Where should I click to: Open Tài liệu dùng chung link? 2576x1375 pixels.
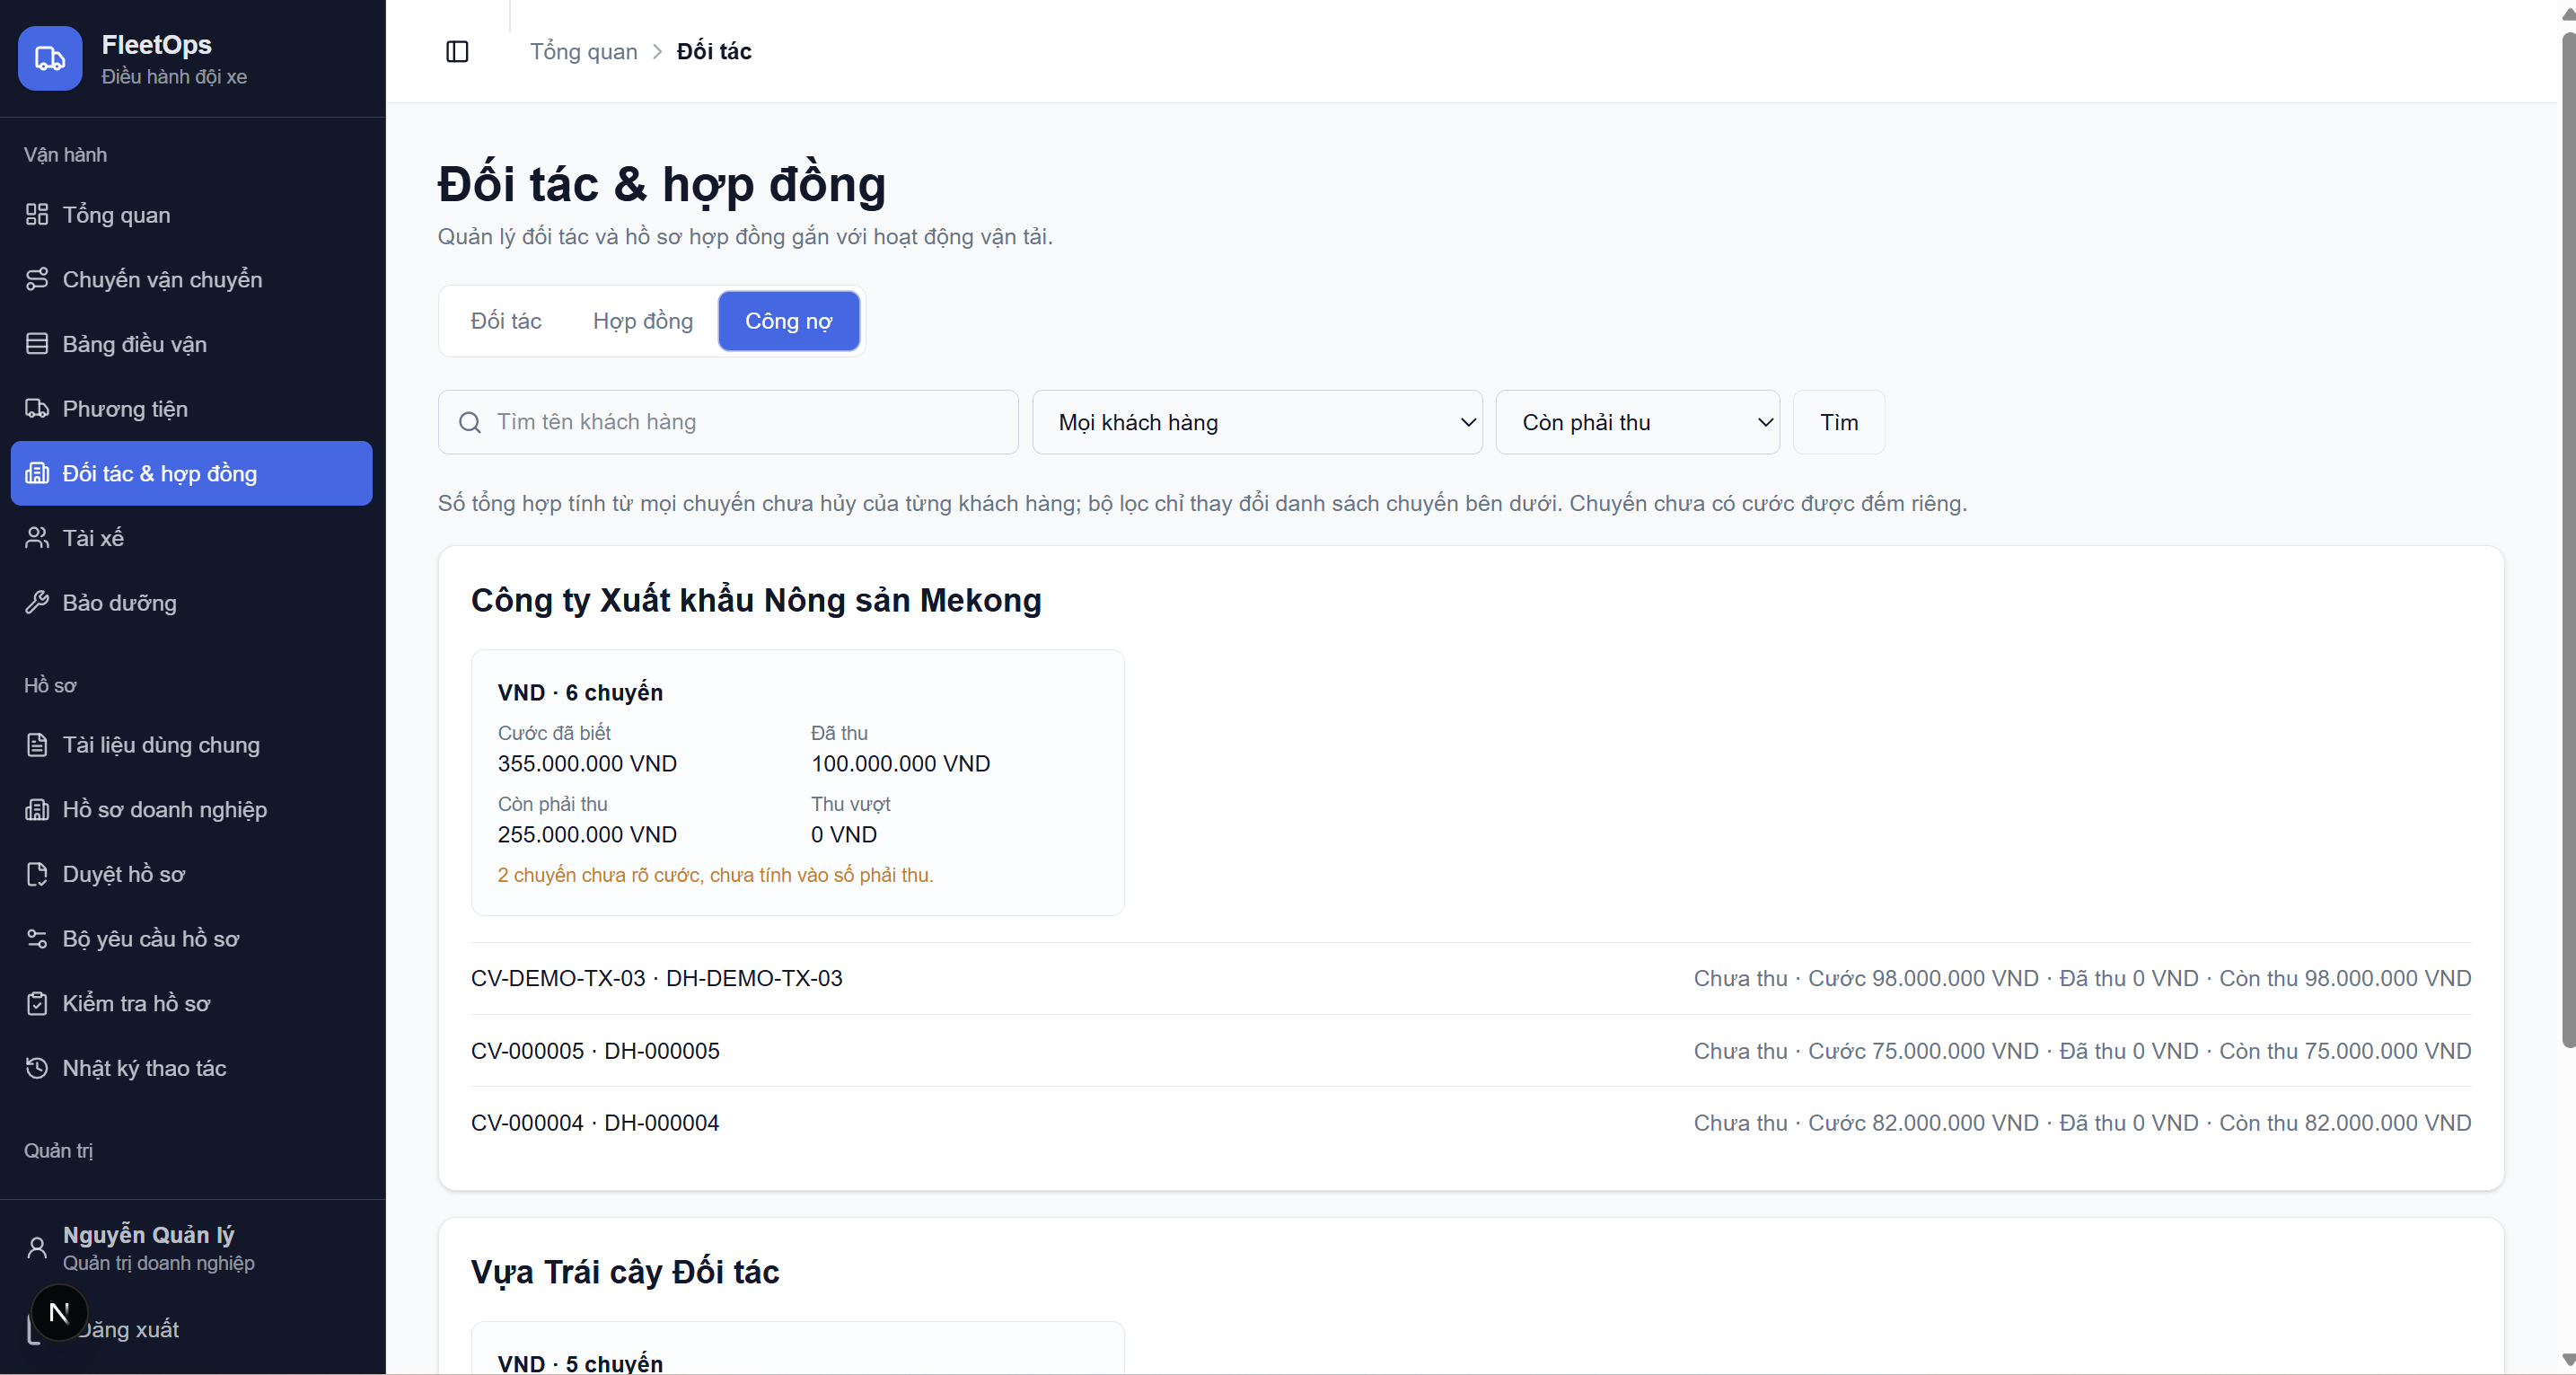[x=191, y=745]
